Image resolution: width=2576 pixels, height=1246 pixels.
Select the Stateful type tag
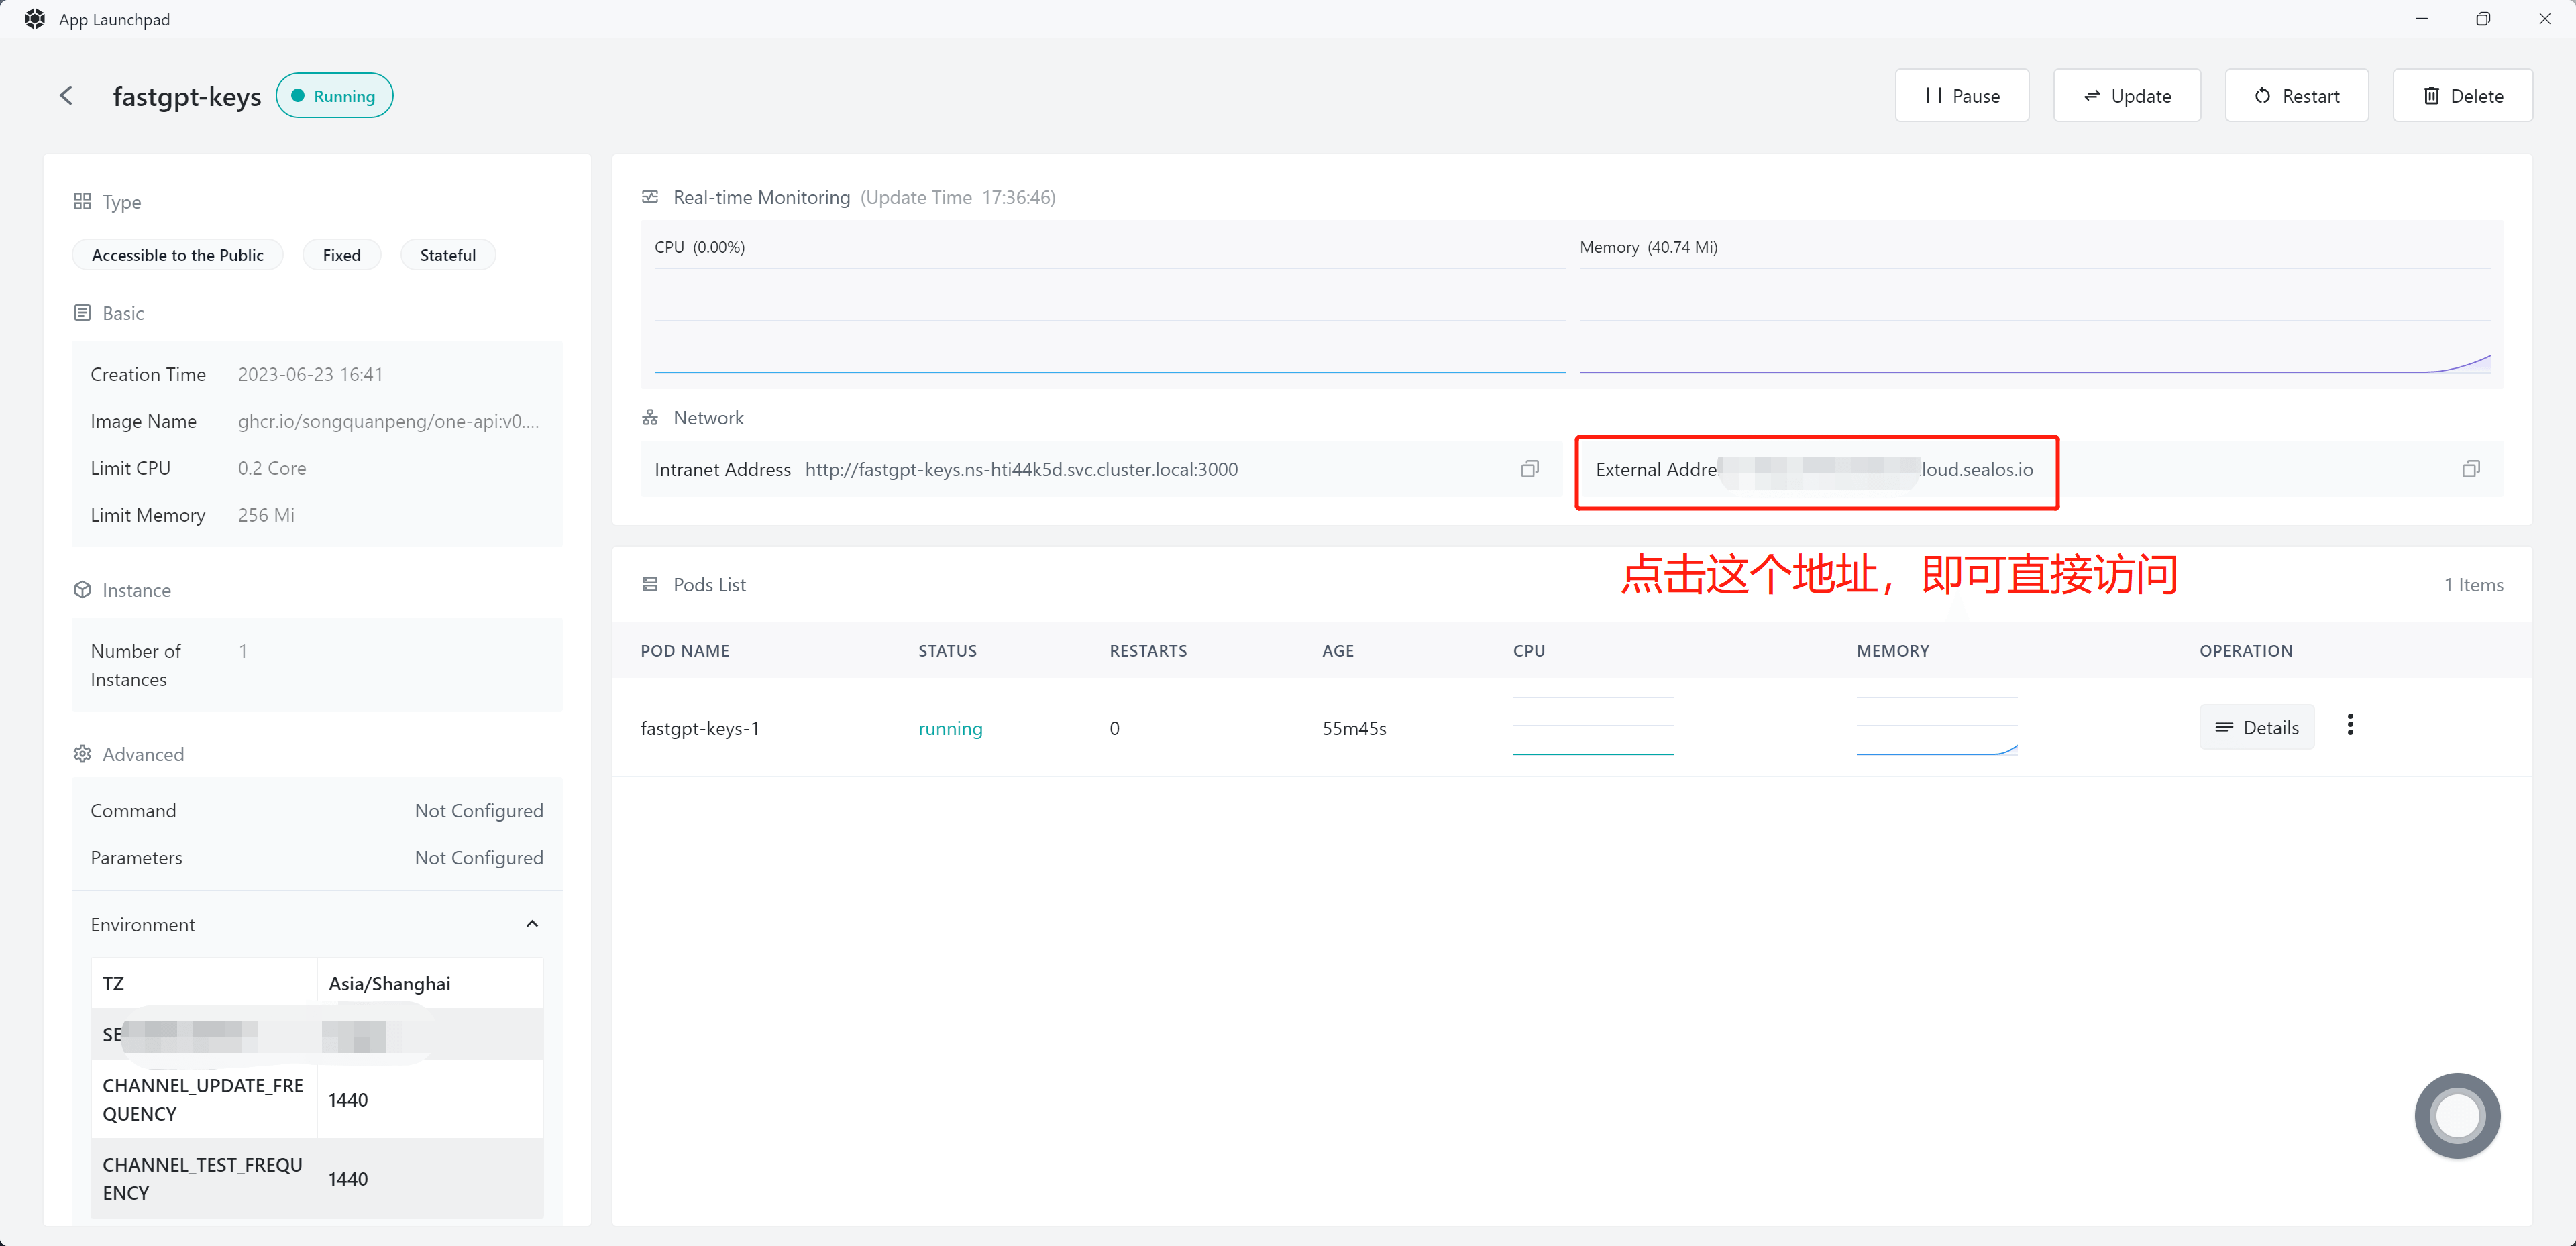click(x=447, y=254)
